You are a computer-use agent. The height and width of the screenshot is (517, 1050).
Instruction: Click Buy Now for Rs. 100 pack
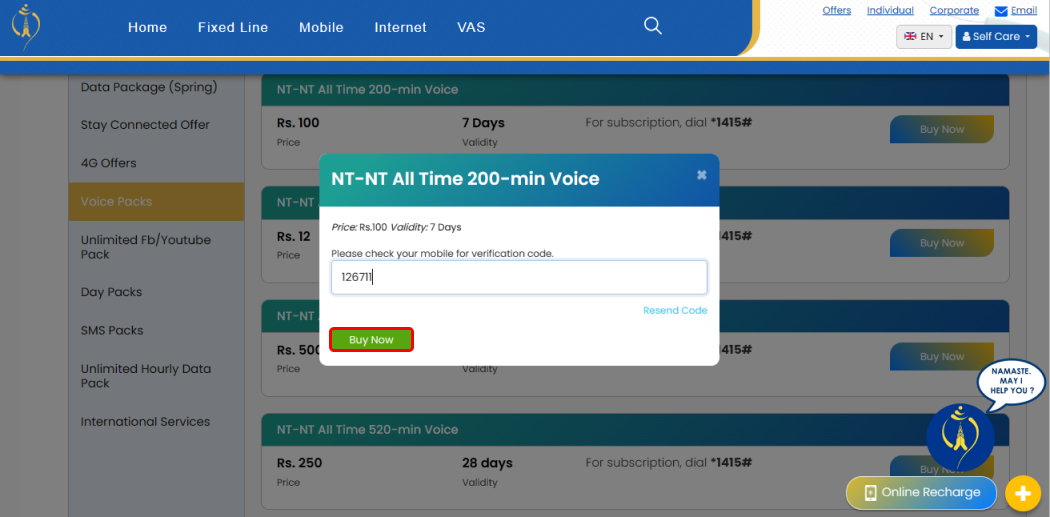(942, 129)
